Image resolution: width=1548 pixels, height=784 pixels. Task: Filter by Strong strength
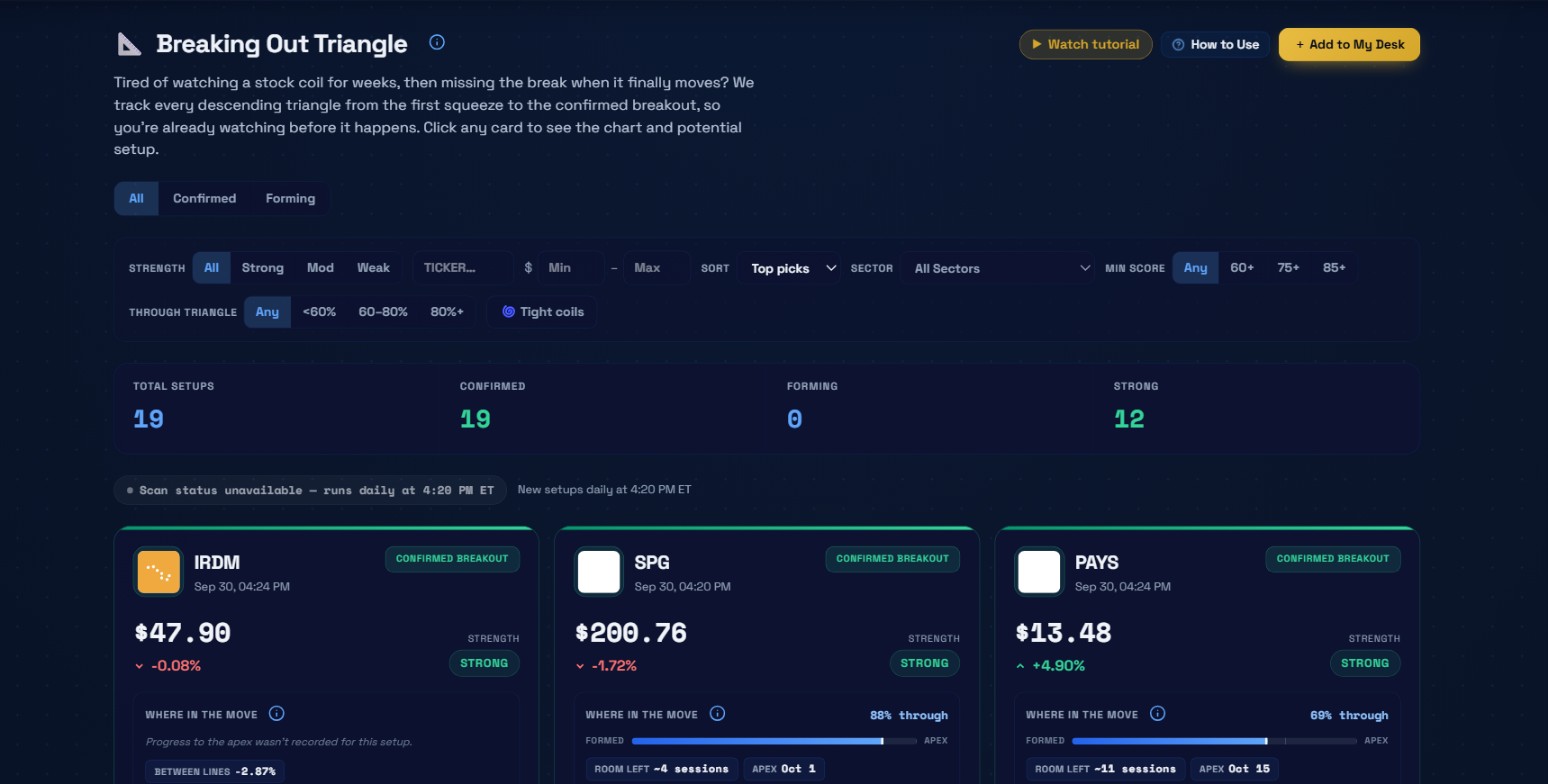tap(262, 268)
